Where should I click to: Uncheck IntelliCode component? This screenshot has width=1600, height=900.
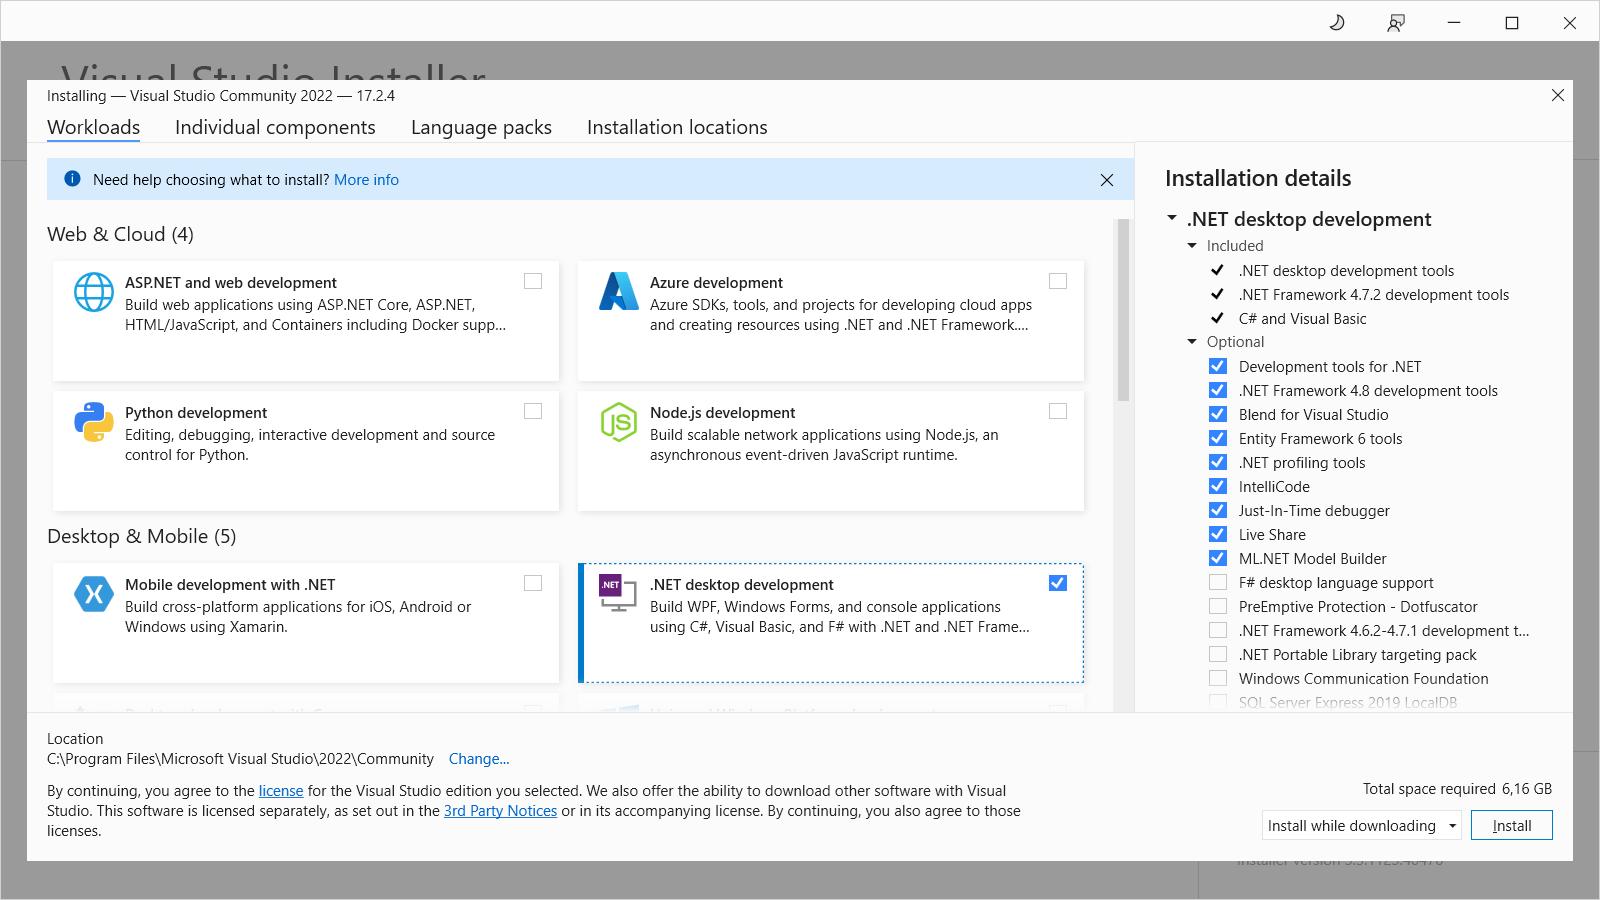1218,486
